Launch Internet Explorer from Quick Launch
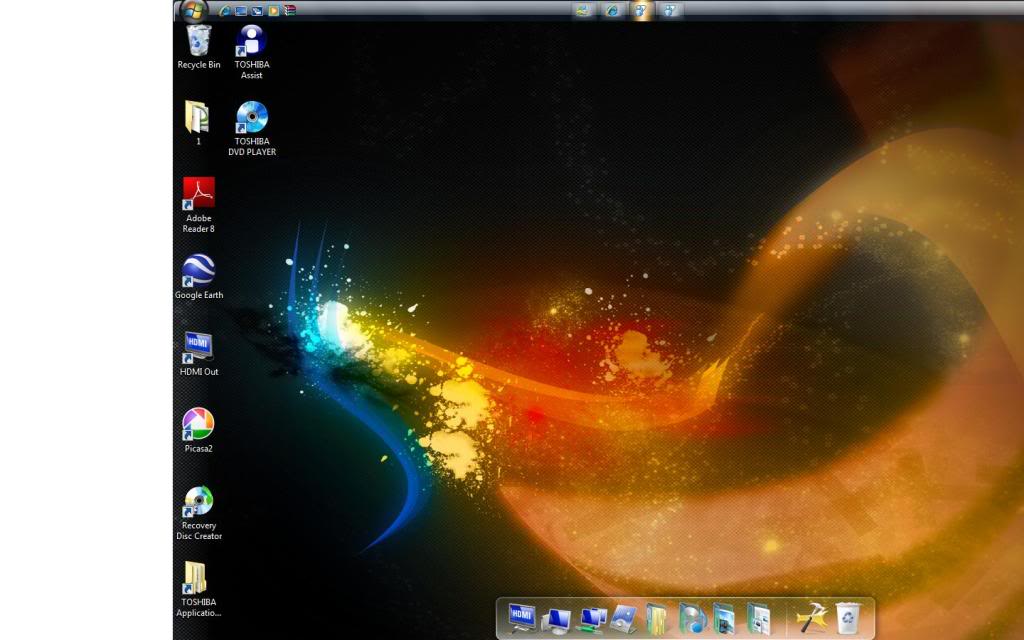Viewport: 1024px width, 640px height. click(x=225, y=10)
